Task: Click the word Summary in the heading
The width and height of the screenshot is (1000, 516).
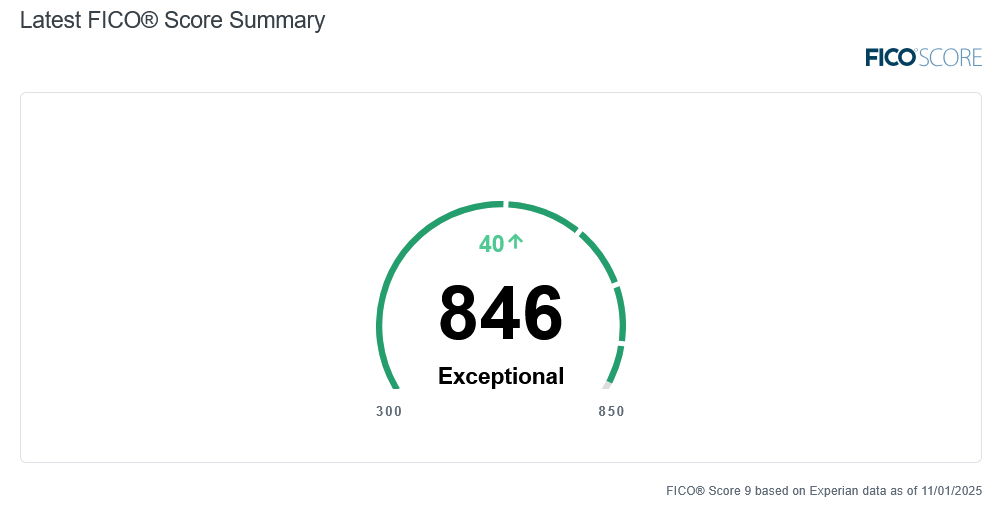Action: [x=282, y=20]
